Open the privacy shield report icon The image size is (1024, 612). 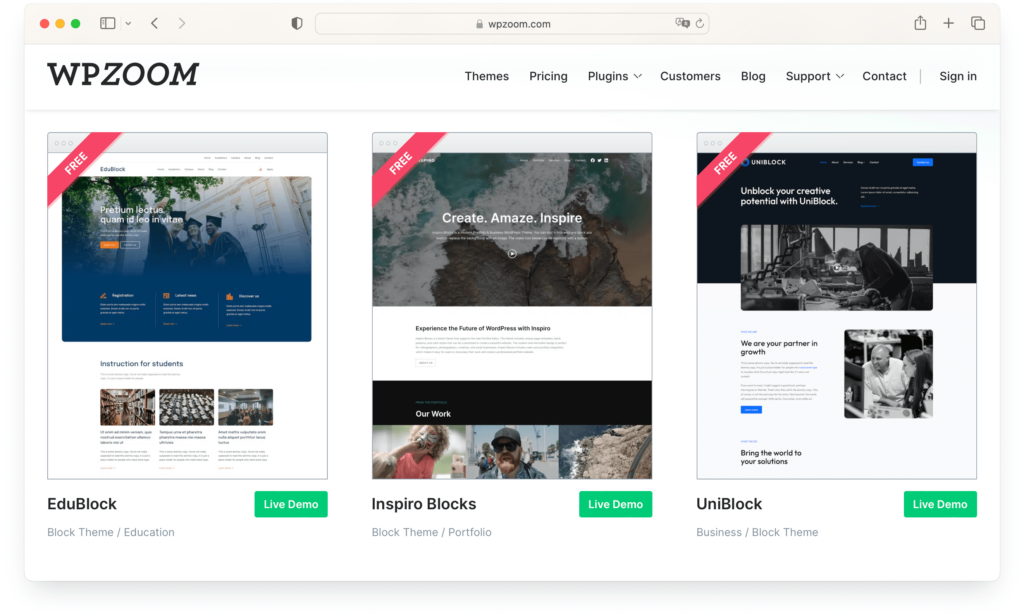pyautogui.click(x=297, y=24)
